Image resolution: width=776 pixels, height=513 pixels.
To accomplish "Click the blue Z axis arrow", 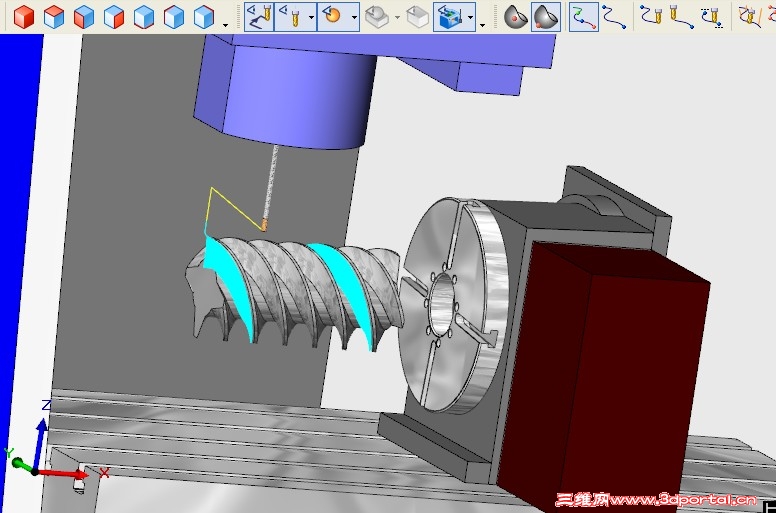I will [x=40, y=443].
